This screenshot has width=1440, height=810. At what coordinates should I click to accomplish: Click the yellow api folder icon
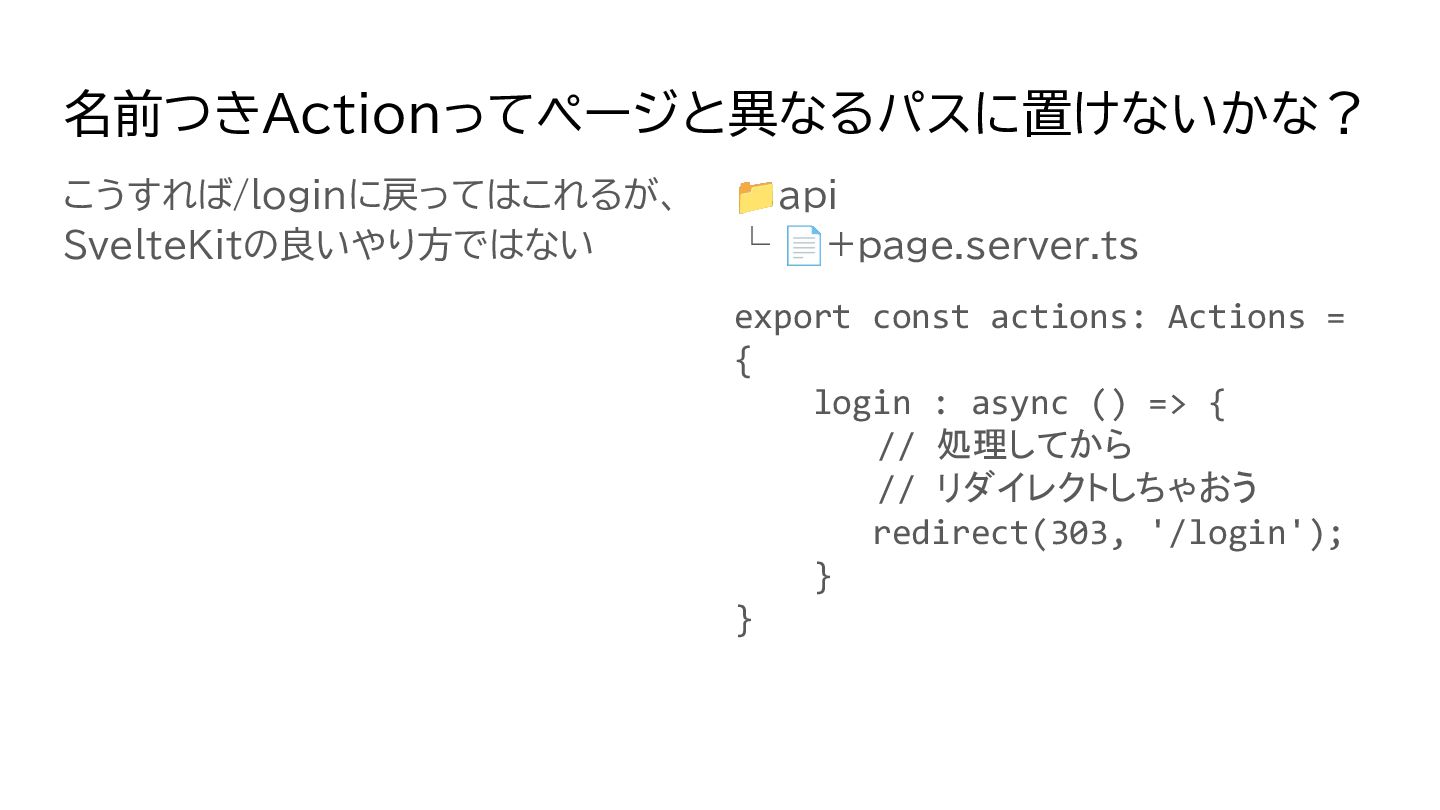[755, 198]
